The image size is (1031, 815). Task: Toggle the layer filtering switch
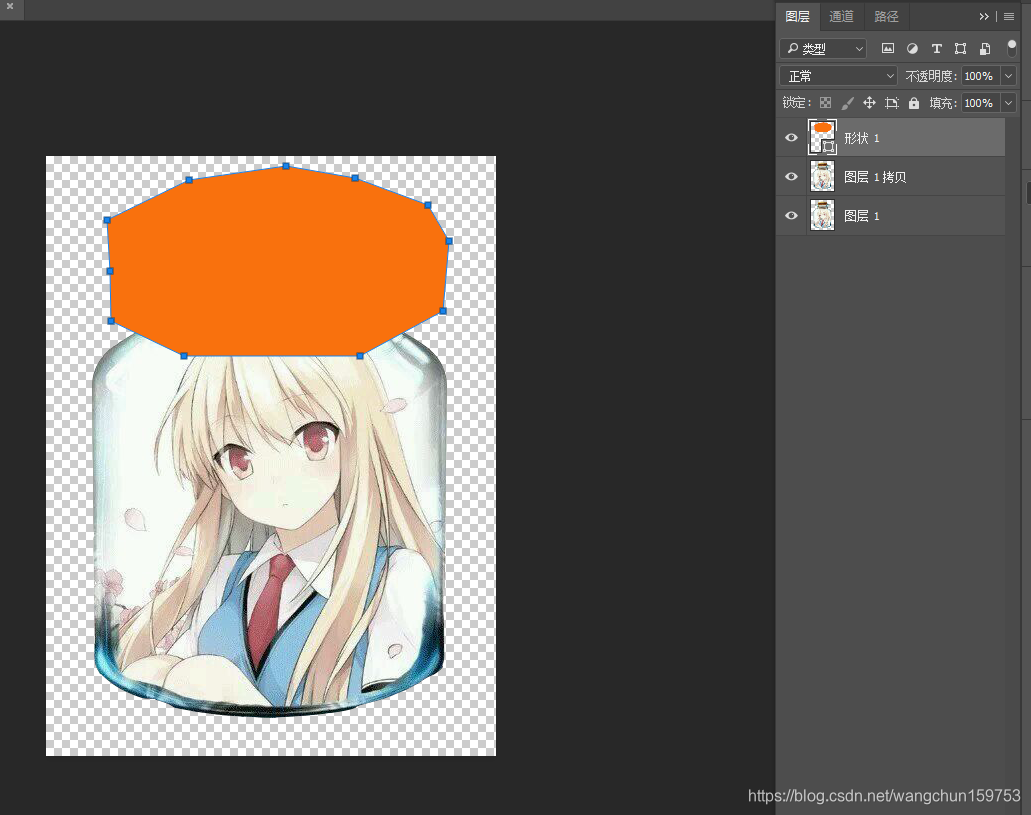(1012, 47)
